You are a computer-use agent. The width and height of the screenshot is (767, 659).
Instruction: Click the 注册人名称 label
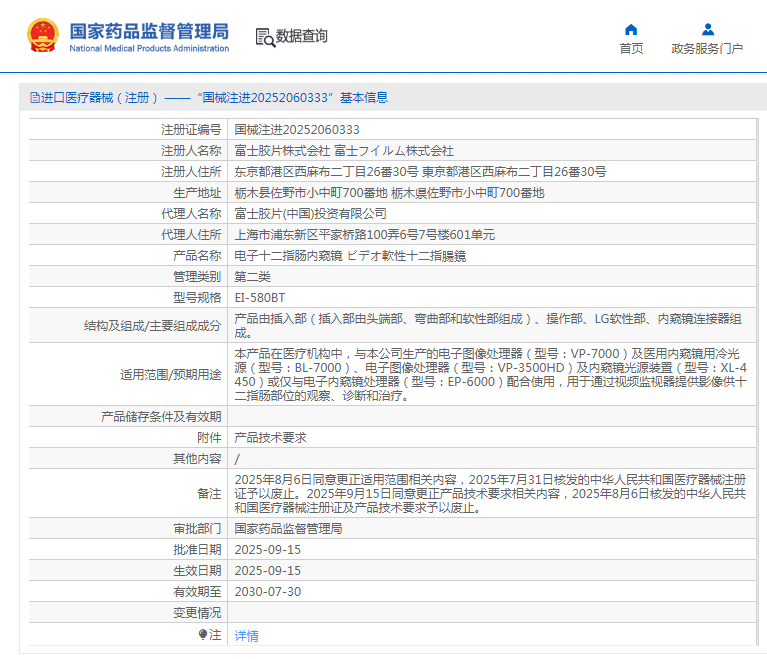[191, 151]
